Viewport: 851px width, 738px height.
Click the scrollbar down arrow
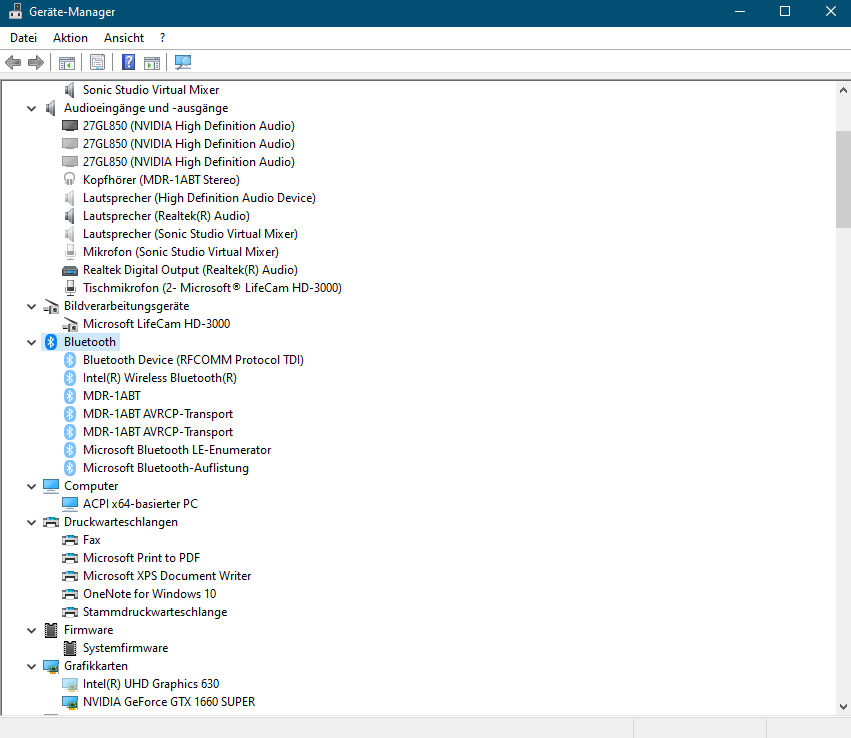pos(843,707)
